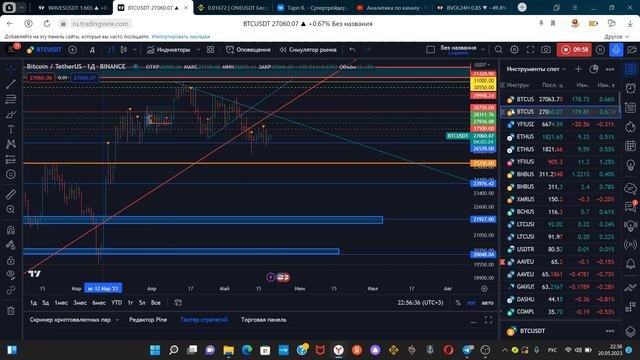
Task: Open the chart patterns tool
Action: 11,144
